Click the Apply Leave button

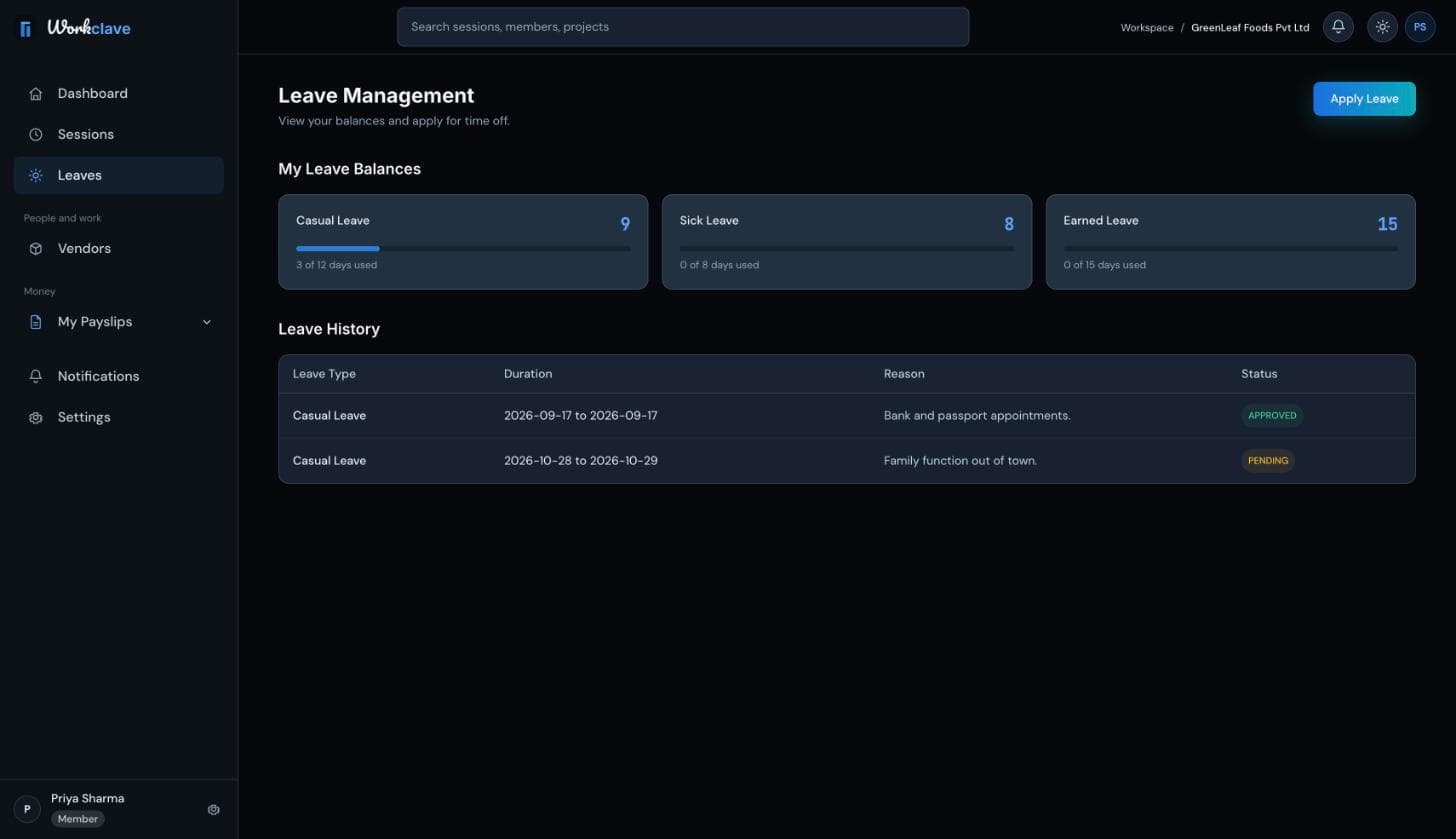tap(1364, 99)
